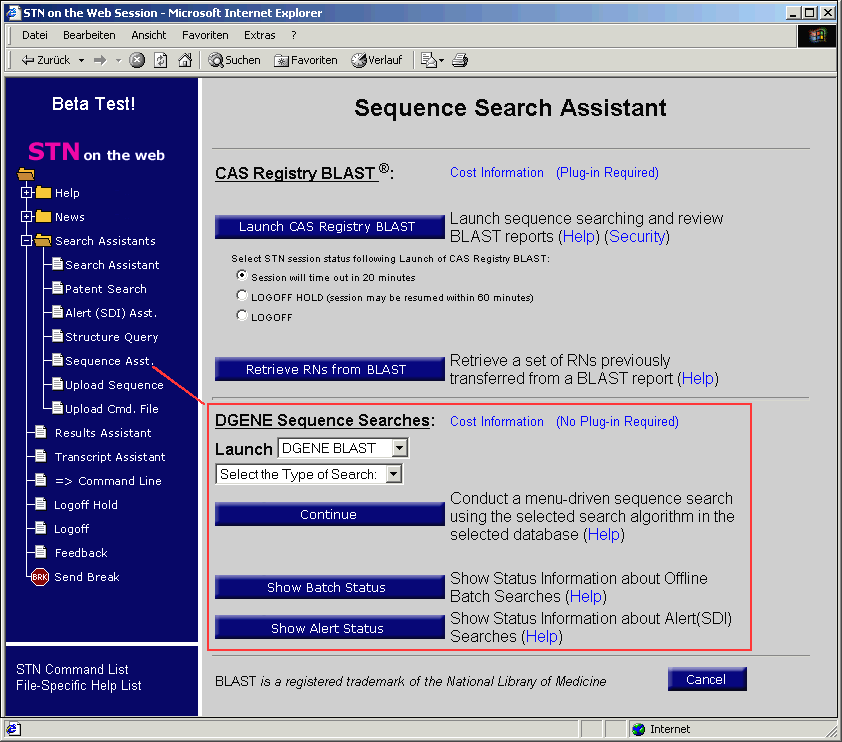Image resolution: width=842 pixels, height=742 pixels.
Task: Click the document icon beside Upload Sequence
Action: point(57,384)
